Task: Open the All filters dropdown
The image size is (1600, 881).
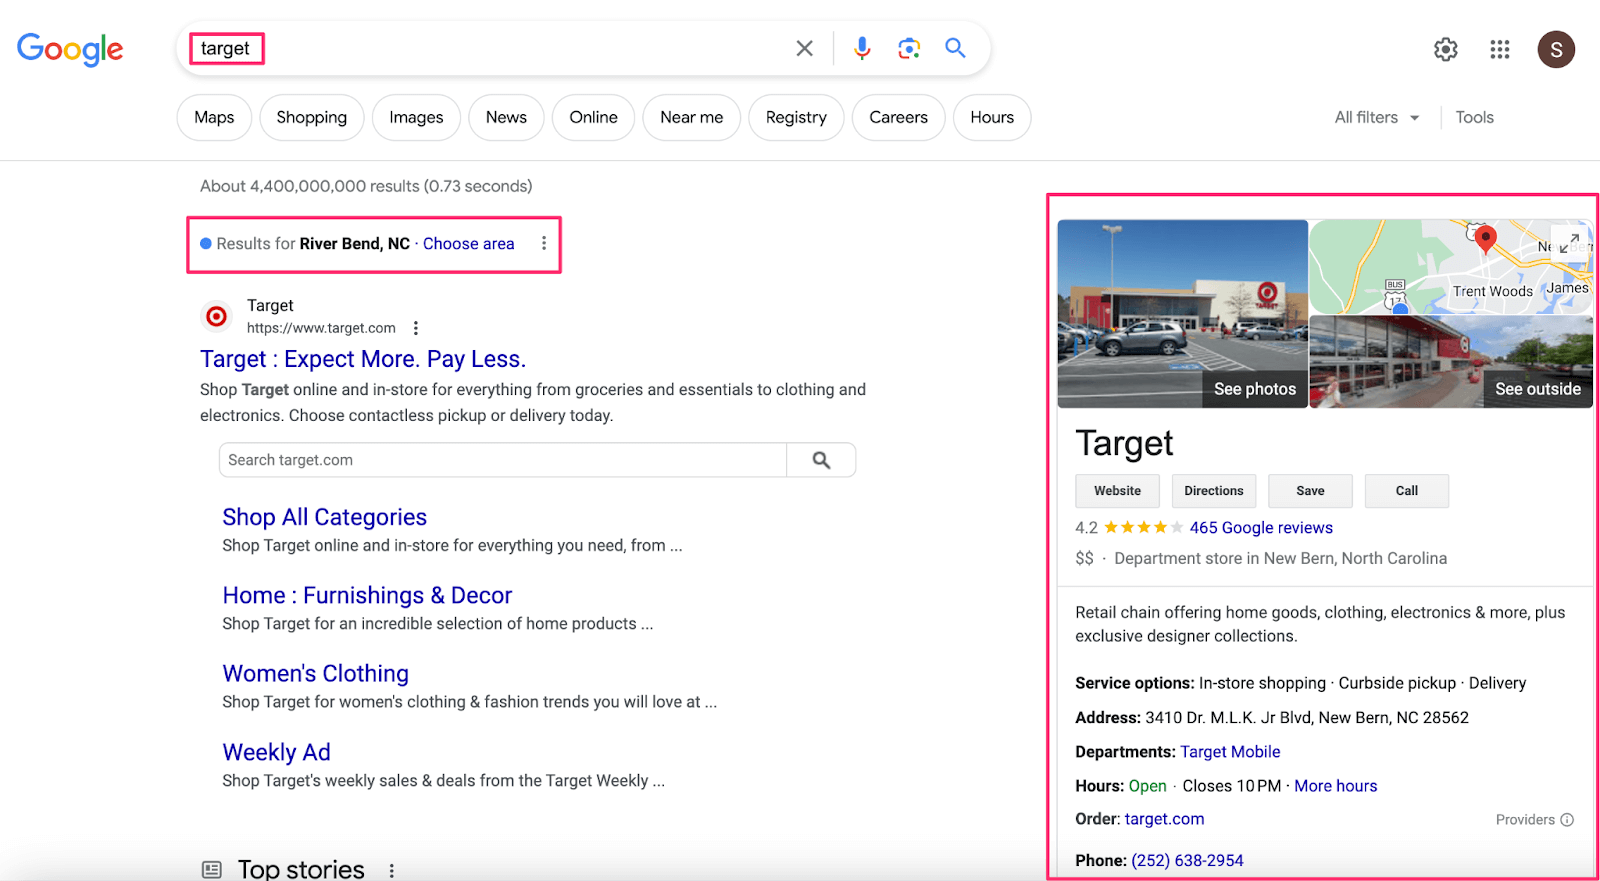Action: (x=1377, y=117)
